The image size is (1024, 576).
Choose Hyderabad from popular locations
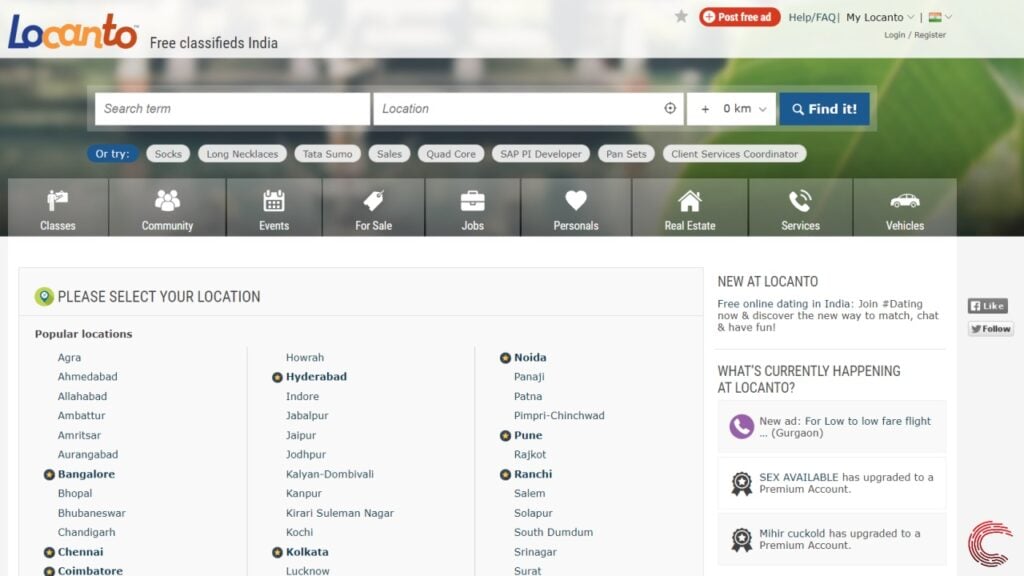point(316,377)
